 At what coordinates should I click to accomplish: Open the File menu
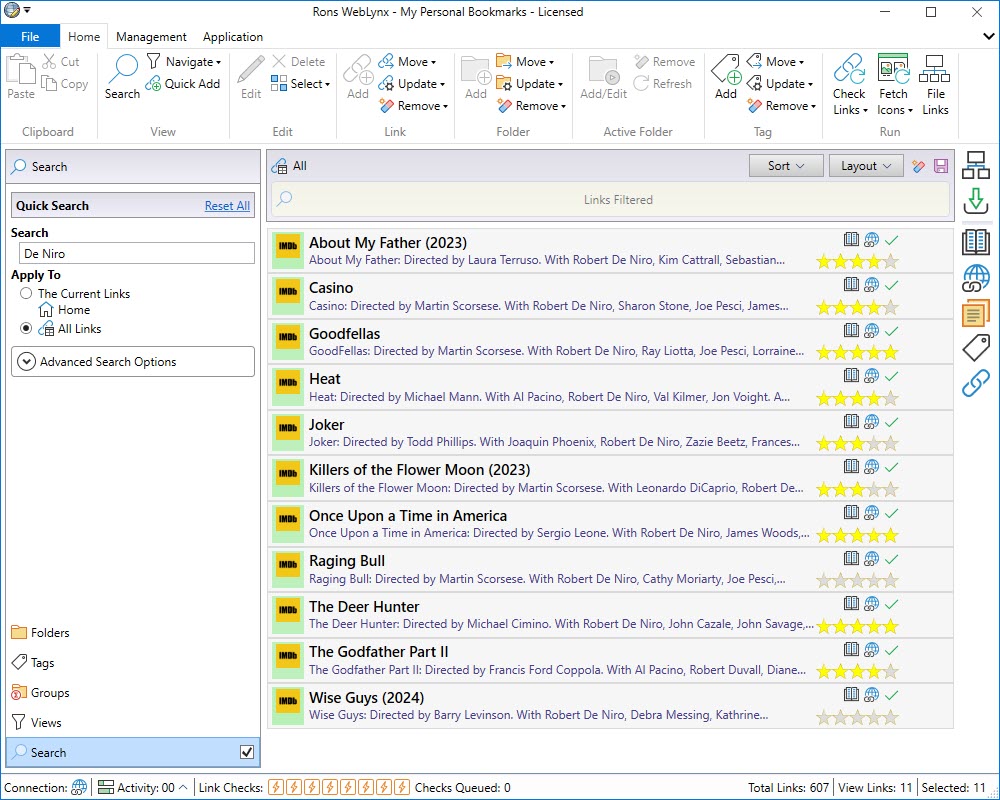pyautogui.click(x=30, y=37)
